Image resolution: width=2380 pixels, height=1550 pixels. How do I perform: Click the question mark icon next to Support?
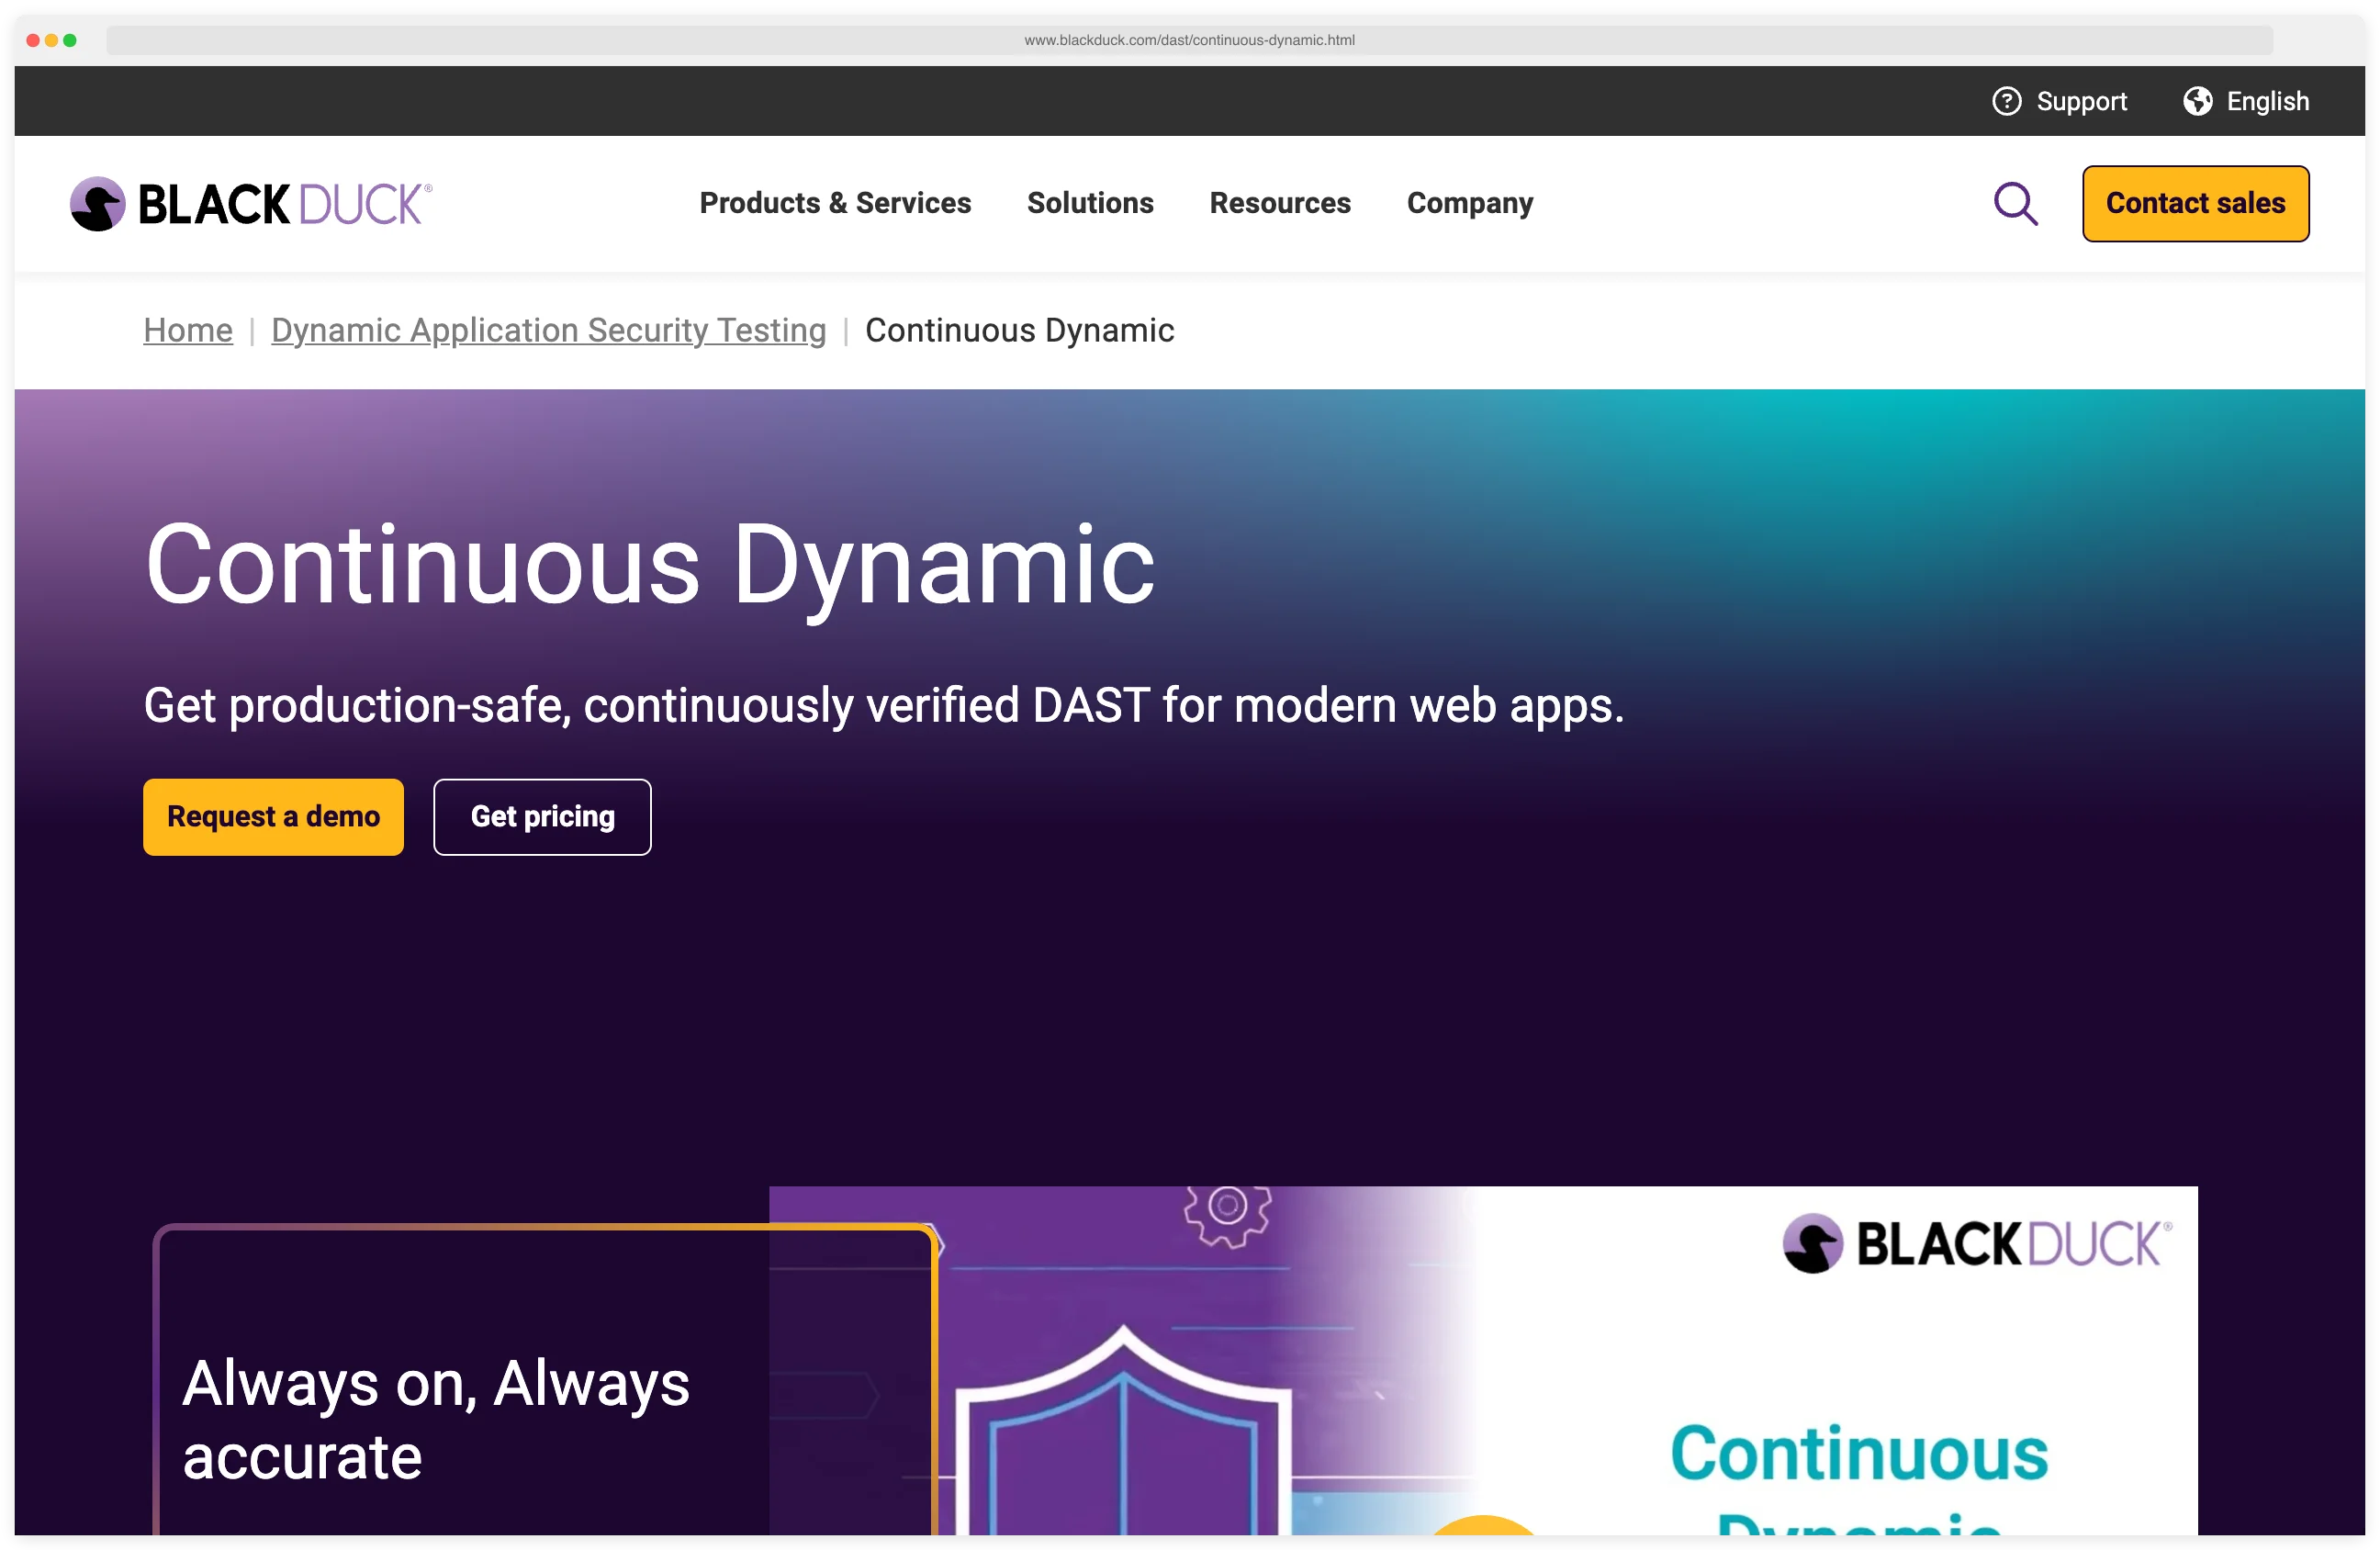click(2006, 100)
